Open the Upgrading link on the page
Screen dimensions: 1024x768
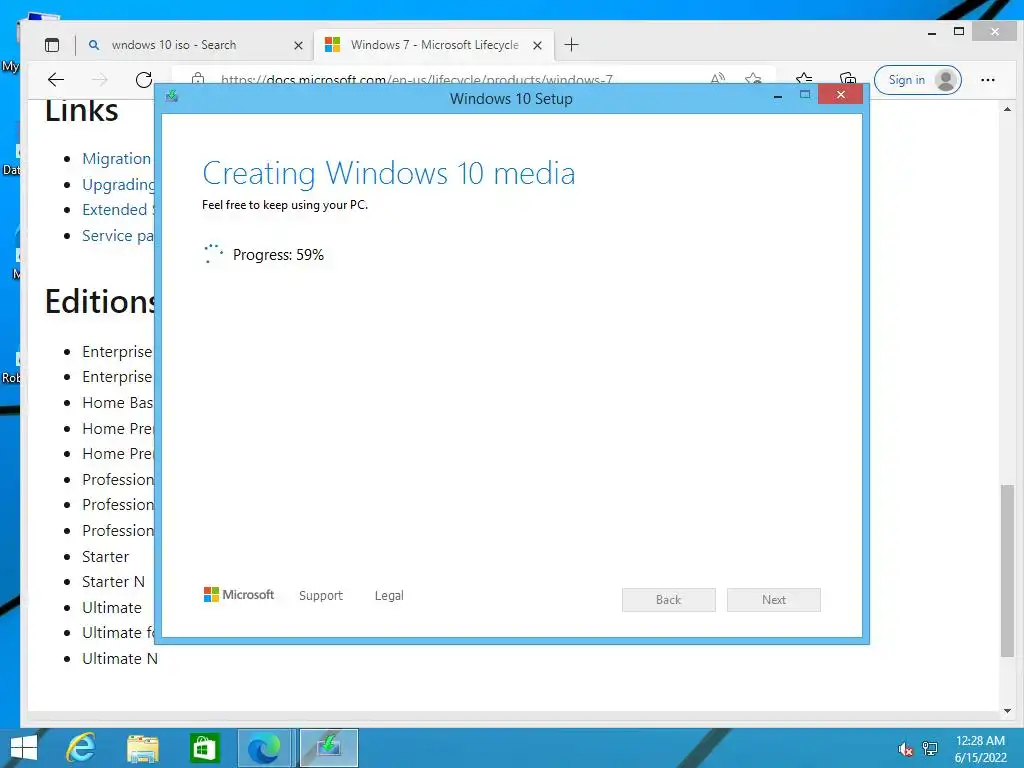[118, 185]
